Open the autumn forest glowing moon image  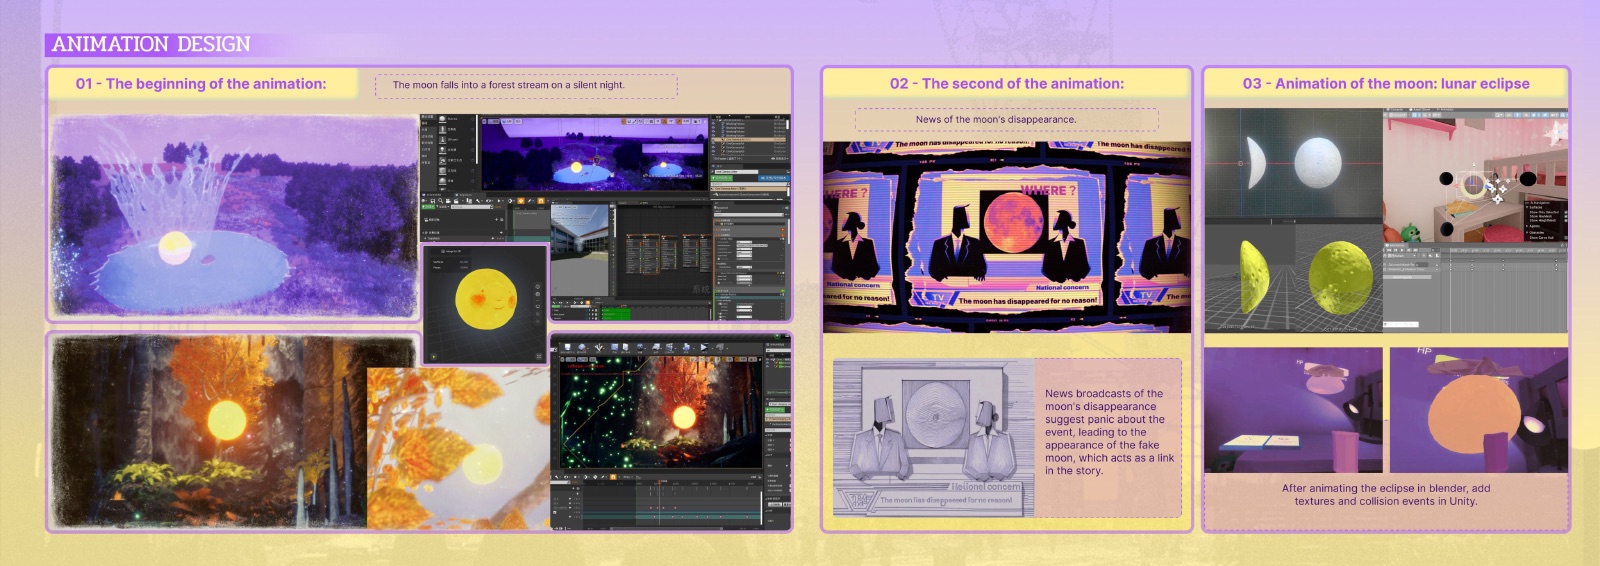(210, 432)
